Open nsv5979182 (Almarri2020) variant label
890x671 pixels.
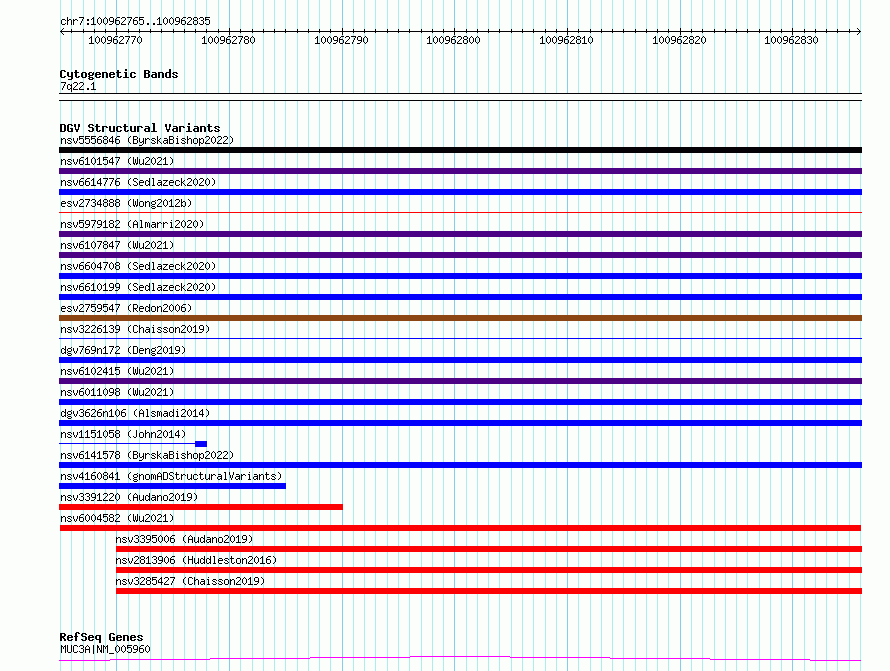coord(132,224)
